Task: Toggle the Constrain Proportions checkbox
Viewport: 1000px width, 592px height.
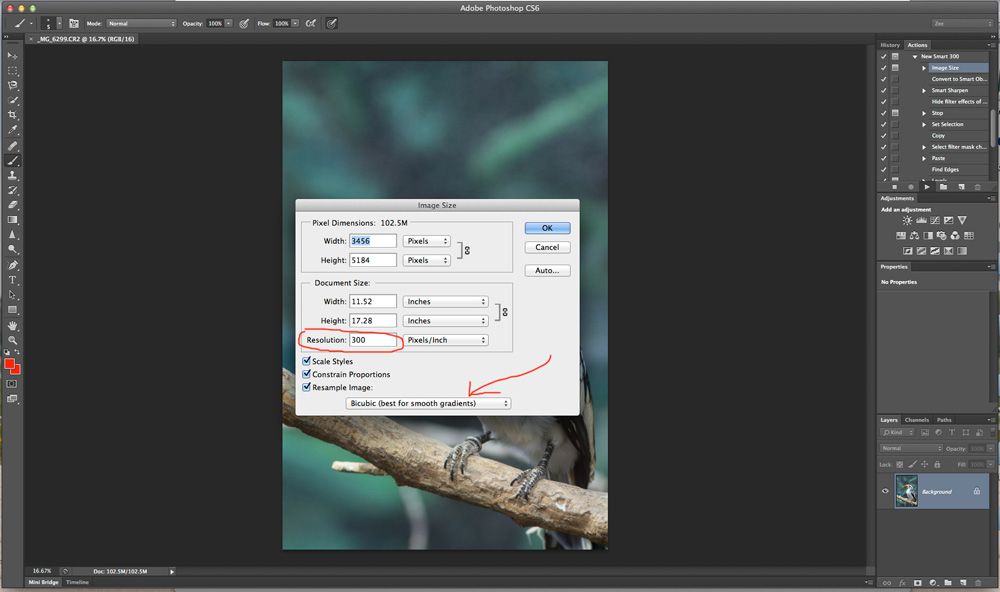Action: (x=307, y=374)
